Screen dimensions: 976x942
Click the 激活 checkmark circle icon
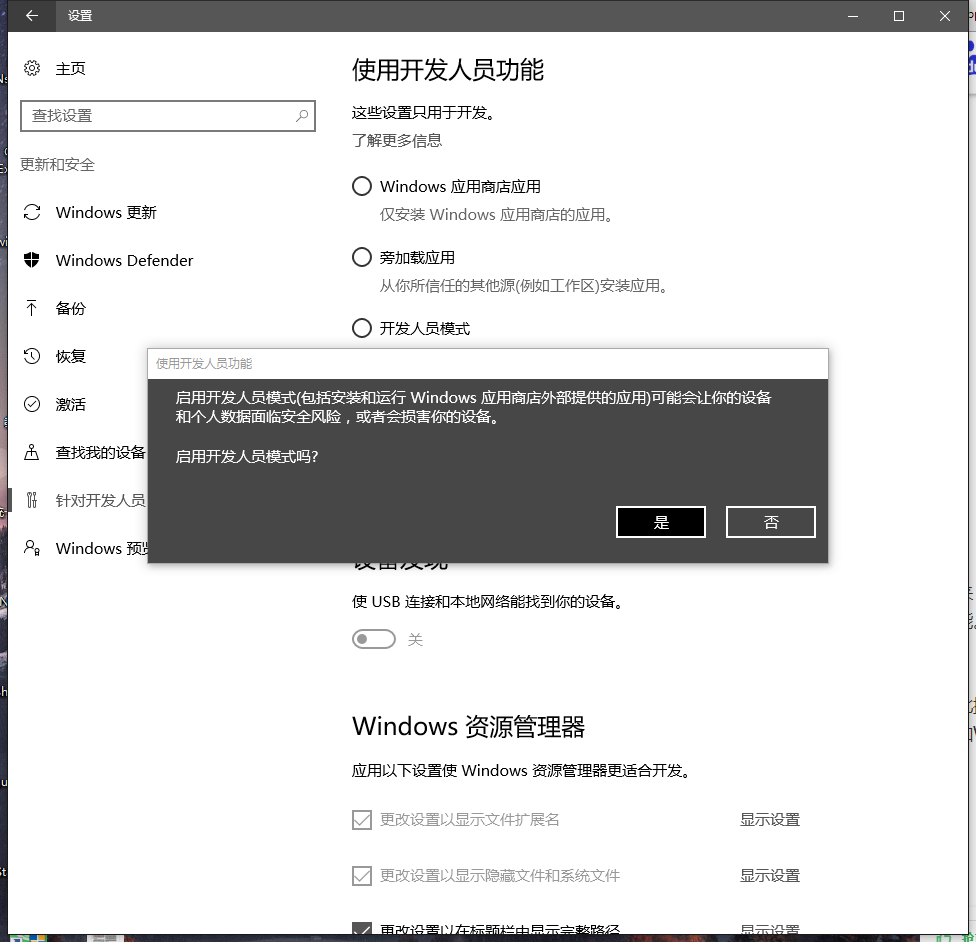click(x=32, y=404)
